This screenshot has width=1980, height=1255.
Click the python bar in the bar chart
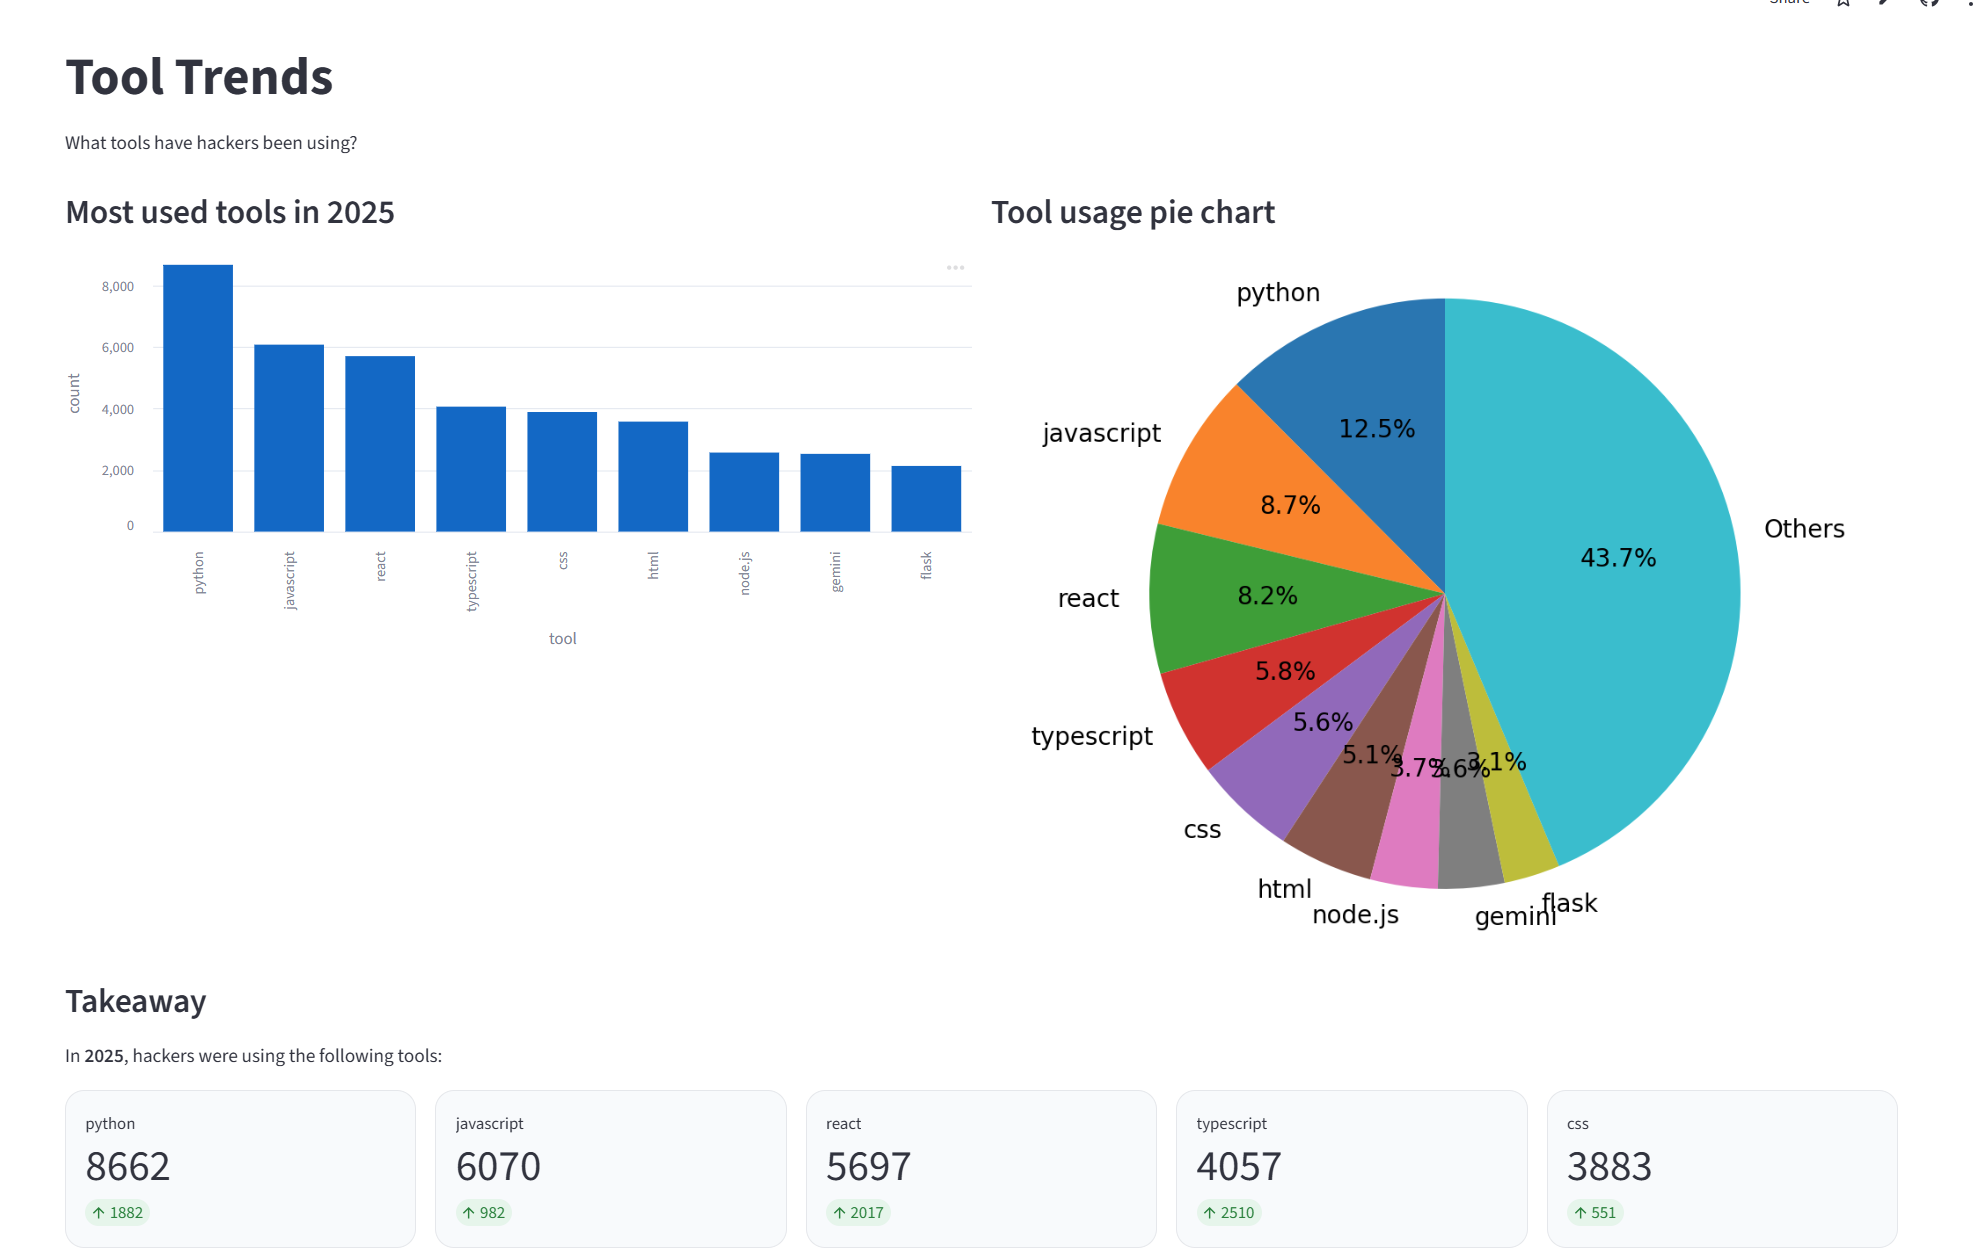(x=198, y=400)
